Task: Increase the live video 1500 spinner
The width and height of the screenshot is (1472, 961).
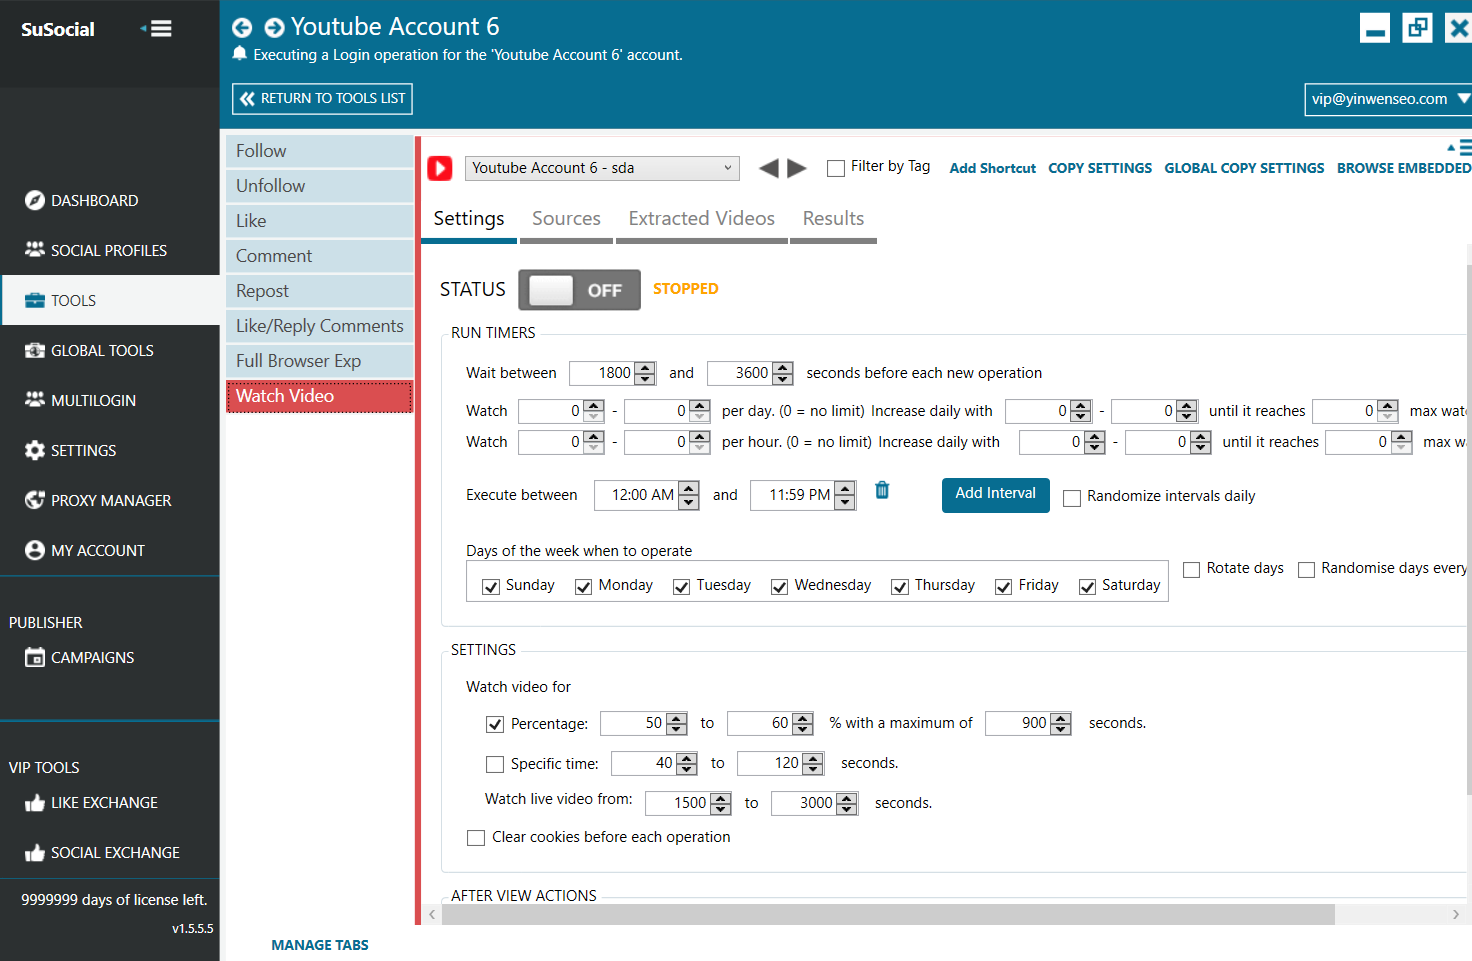Action: [x=721, y=798]
